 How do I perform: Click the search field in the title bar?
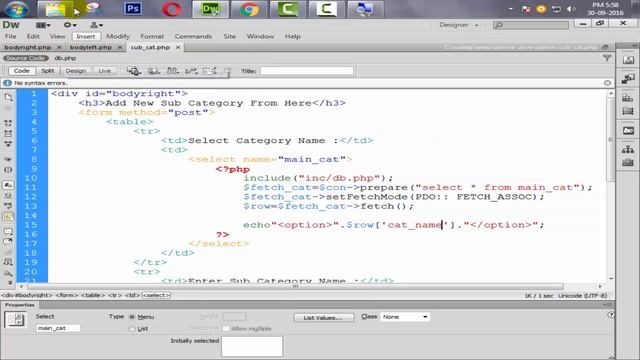(x=531, y=25)
